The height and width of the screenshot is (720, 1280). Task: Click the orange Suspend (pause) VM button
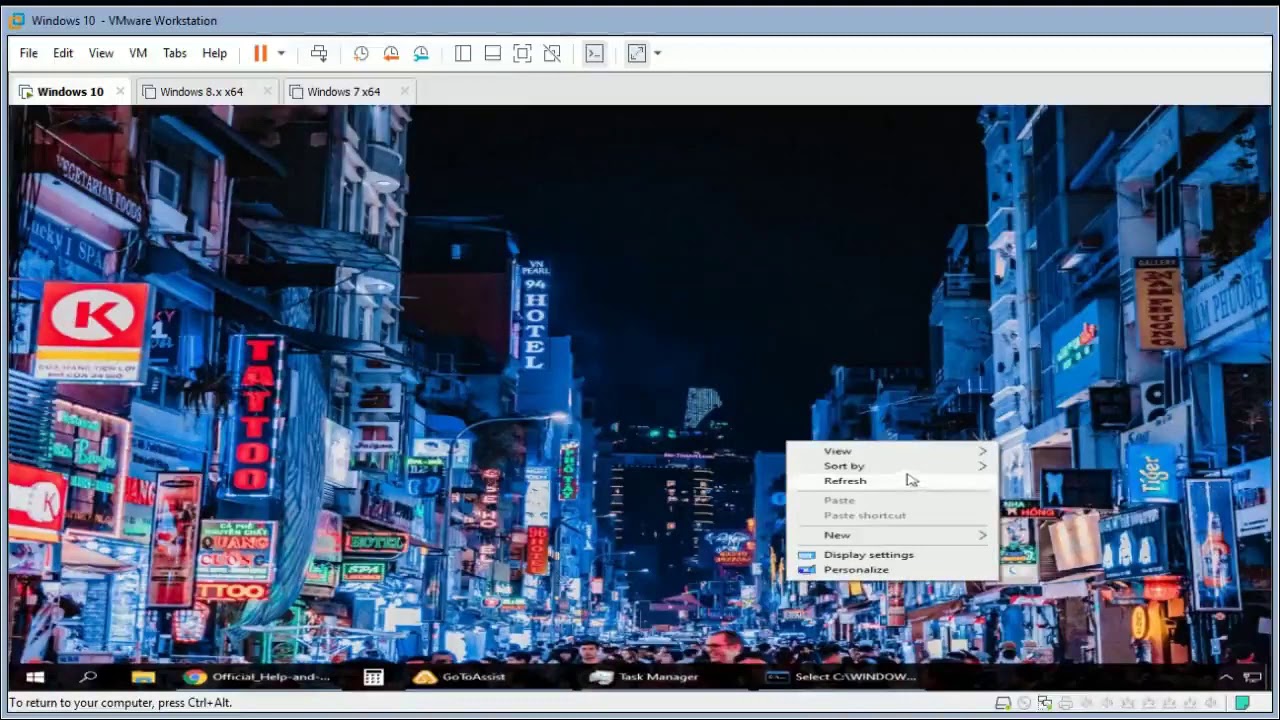(x=260, y=53)
